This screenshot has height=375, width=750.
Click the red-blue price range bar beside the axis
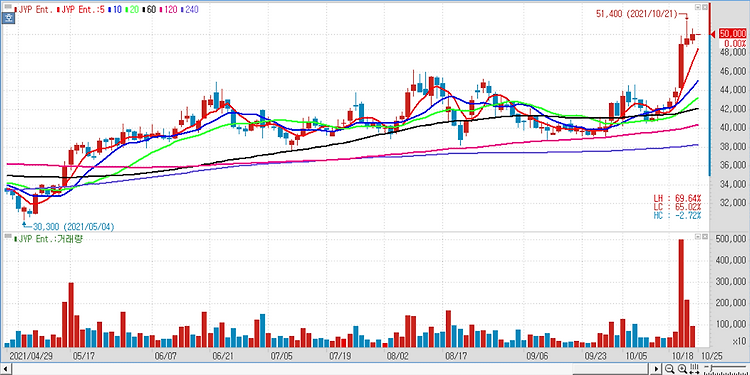point(710,89)
